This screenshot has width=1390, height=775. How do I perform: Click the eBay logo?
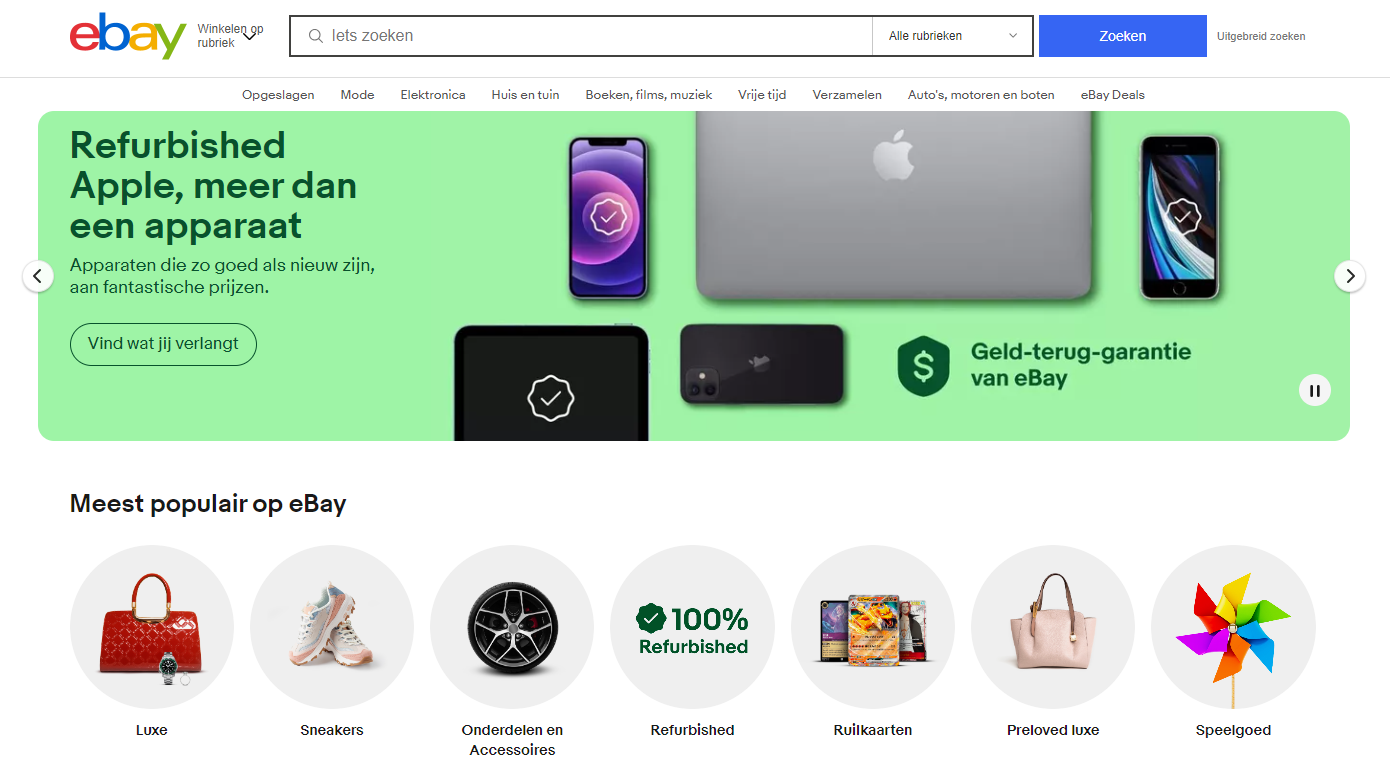[128, 36]
